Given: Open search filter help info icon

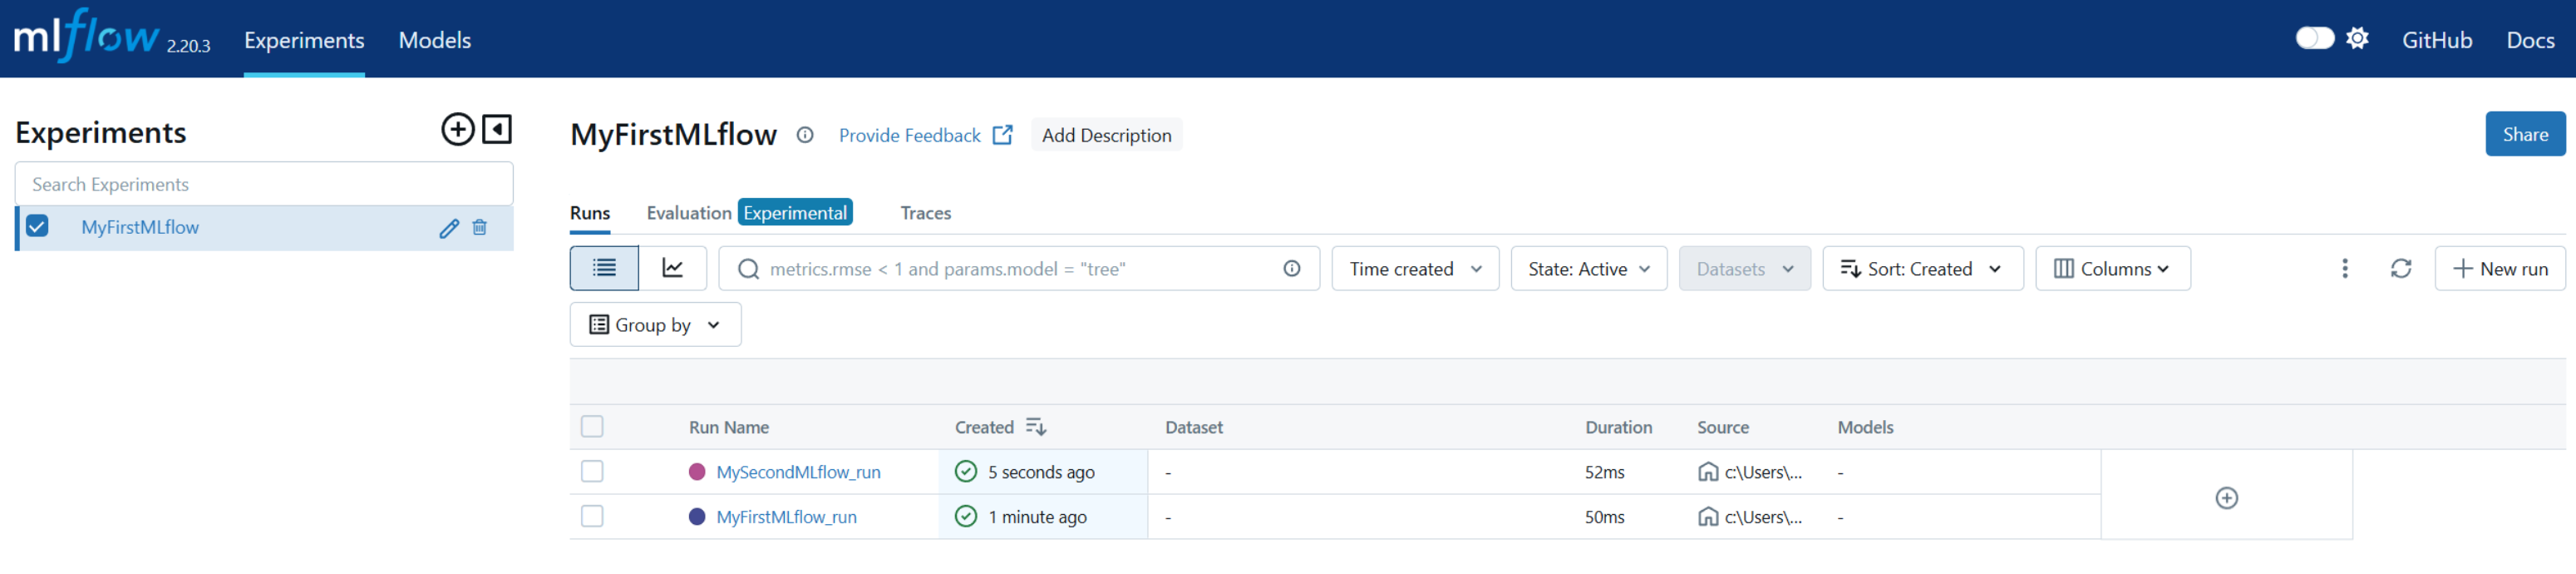Looking at the screenshot, I should coord(1292,269).
